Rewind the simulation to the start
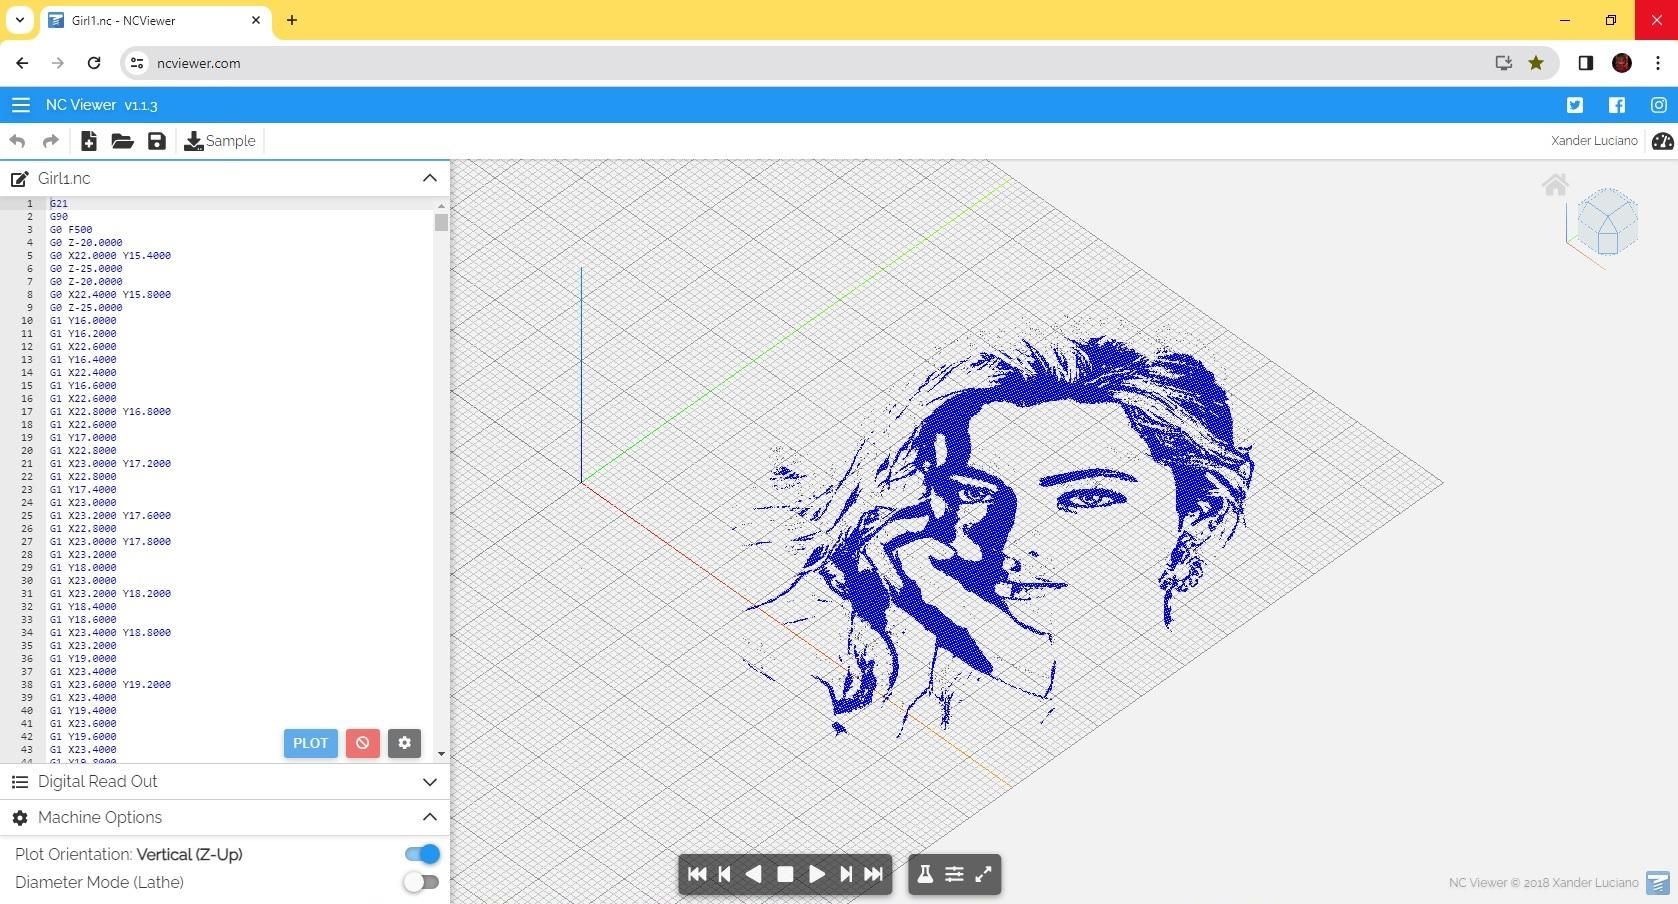The height and width of the screenshot is (904, 1678). click(x=697, y=874)
